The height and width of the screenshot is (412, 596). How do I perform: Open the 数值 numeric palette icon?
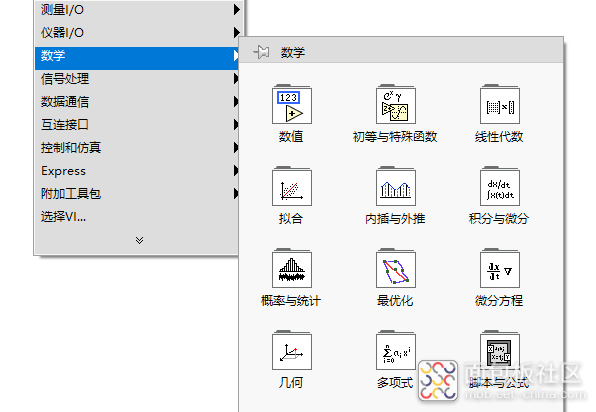[x=292, y=104]
